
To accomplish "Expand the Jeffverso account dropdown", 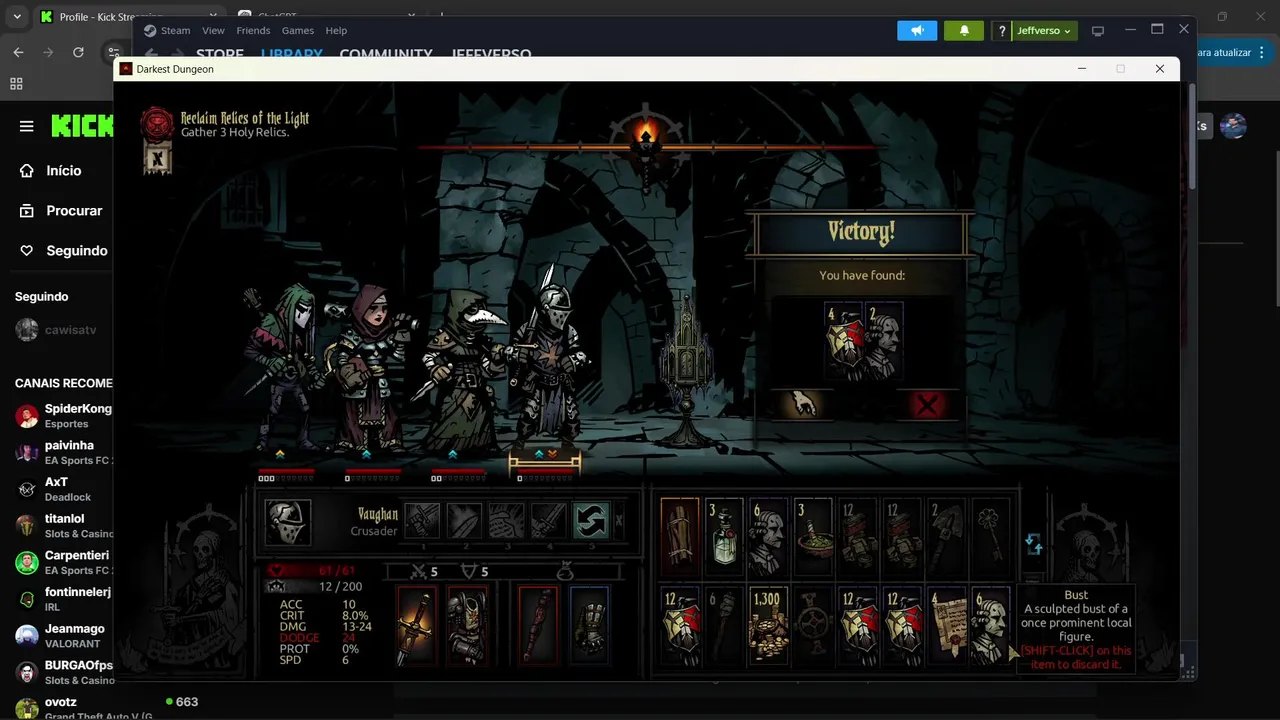I will [x=1045, y=31].
